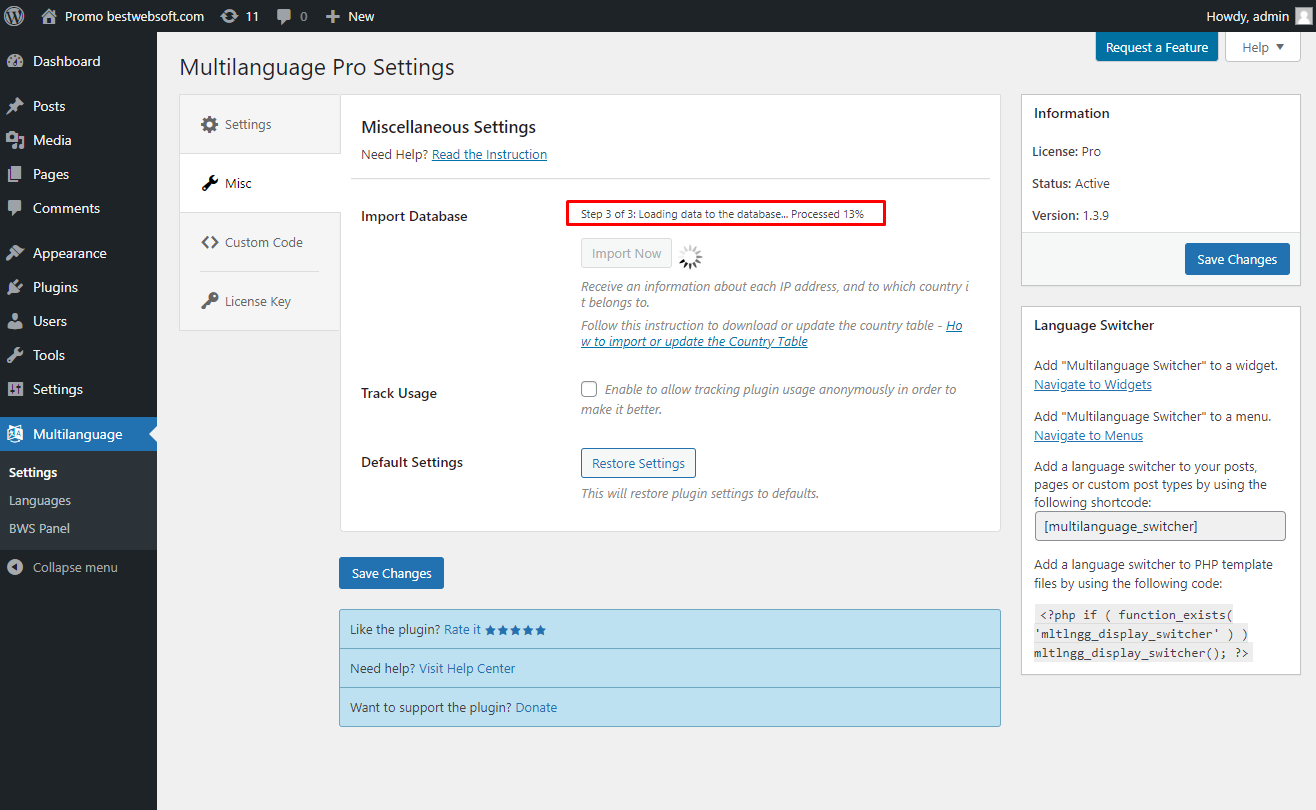1316x810 pixels.
Task: Open the Rate it link
Action: pos(462,630)
